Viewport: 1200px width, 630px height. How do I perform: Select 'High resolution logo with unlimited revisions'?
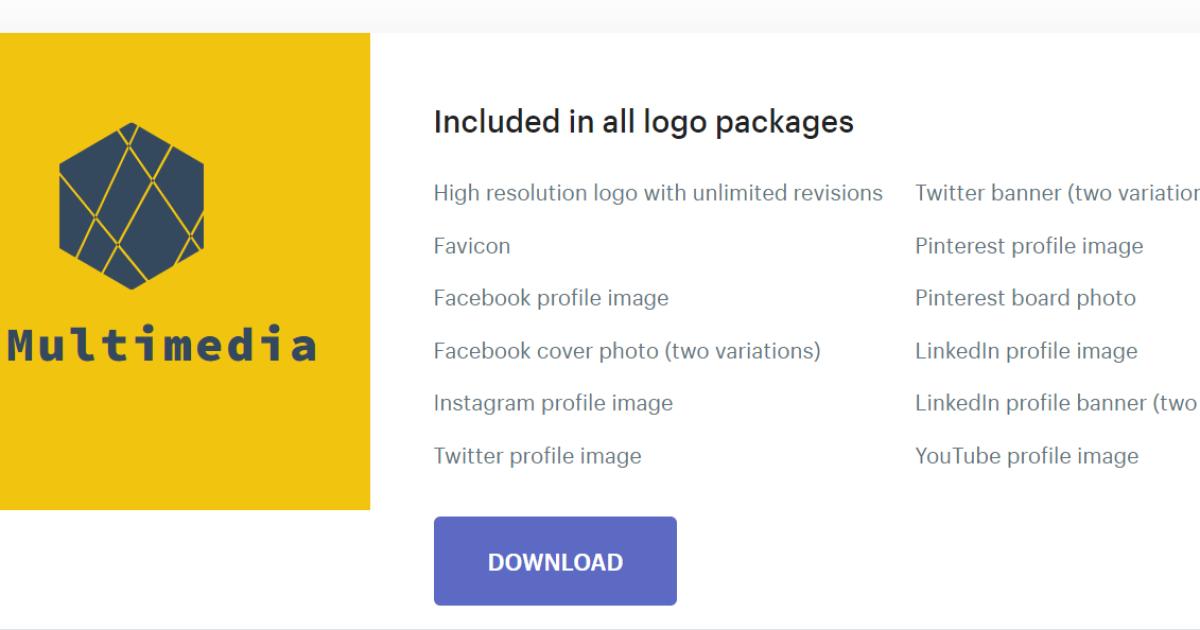click(658, 193)
